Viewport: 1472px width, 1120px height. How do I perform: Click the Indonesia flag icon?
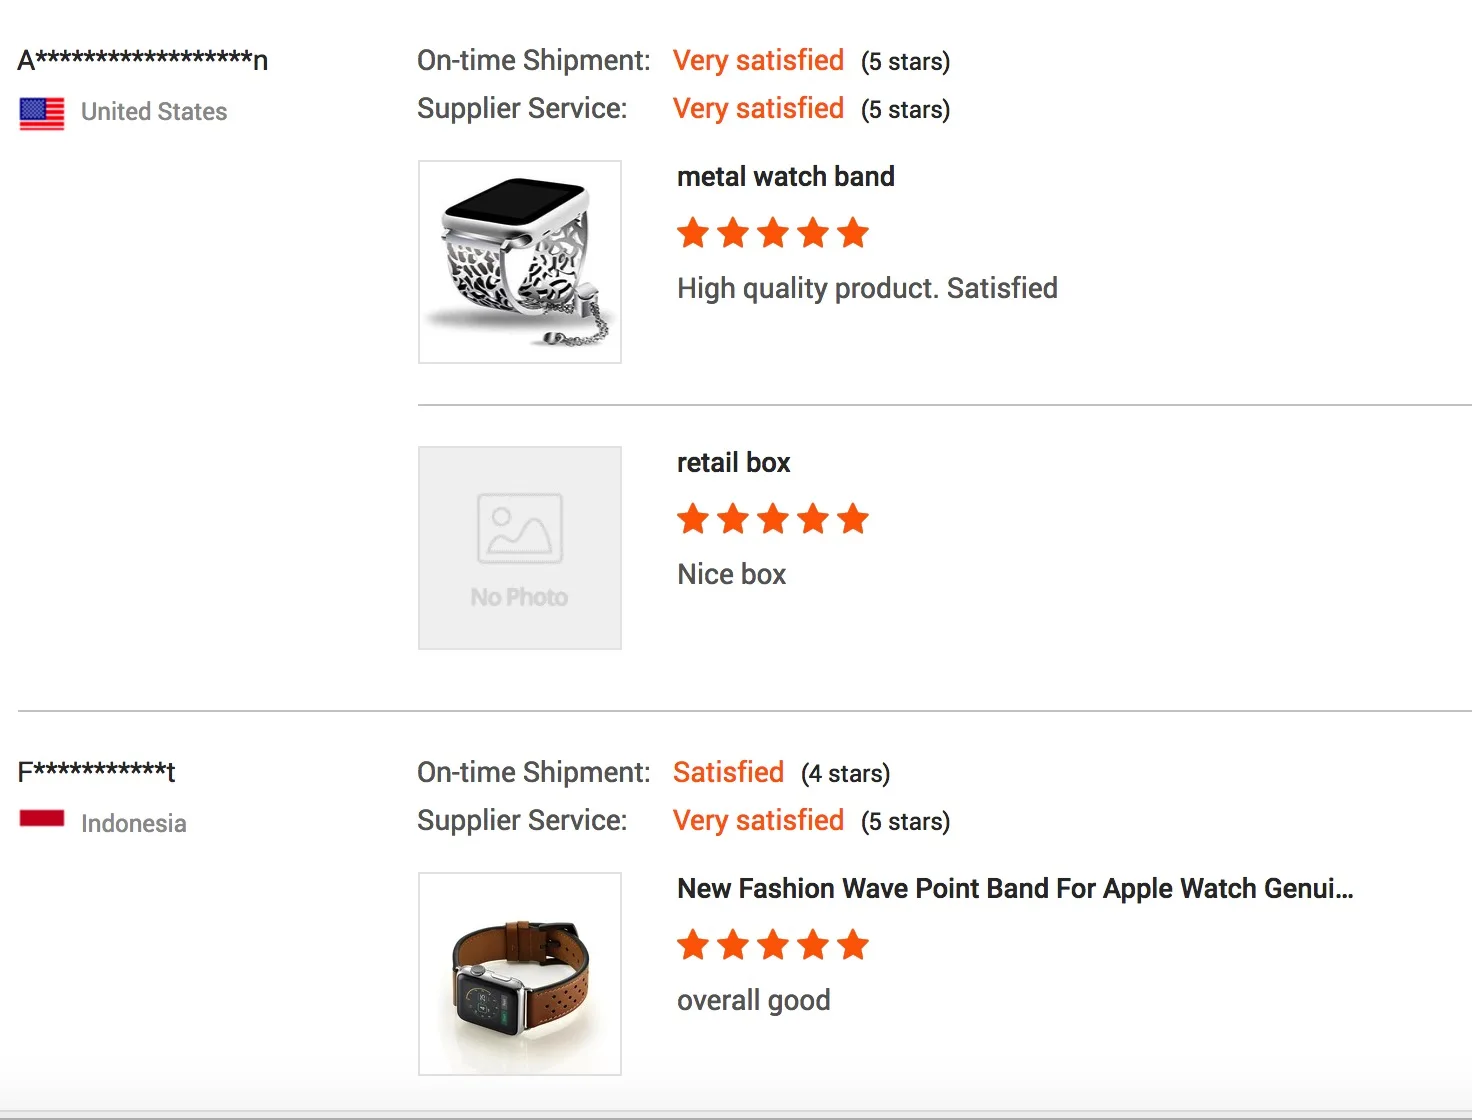(42, 819)
